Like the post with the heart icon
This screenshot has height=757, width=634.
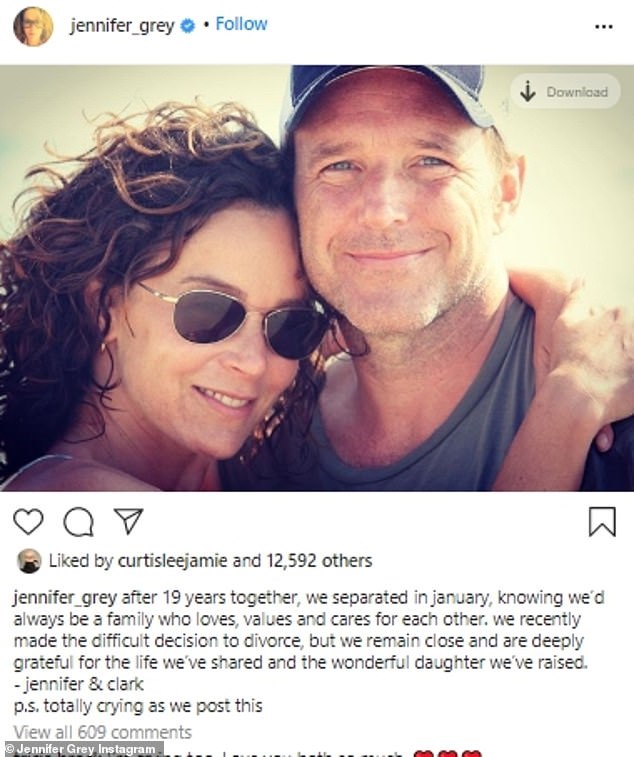point(29,521)
